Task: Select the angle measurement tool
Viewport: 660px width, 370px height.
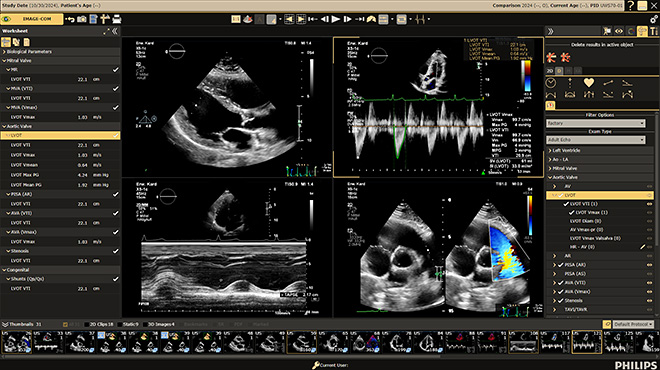Action: pyautogui.click(x=627, y=83)
